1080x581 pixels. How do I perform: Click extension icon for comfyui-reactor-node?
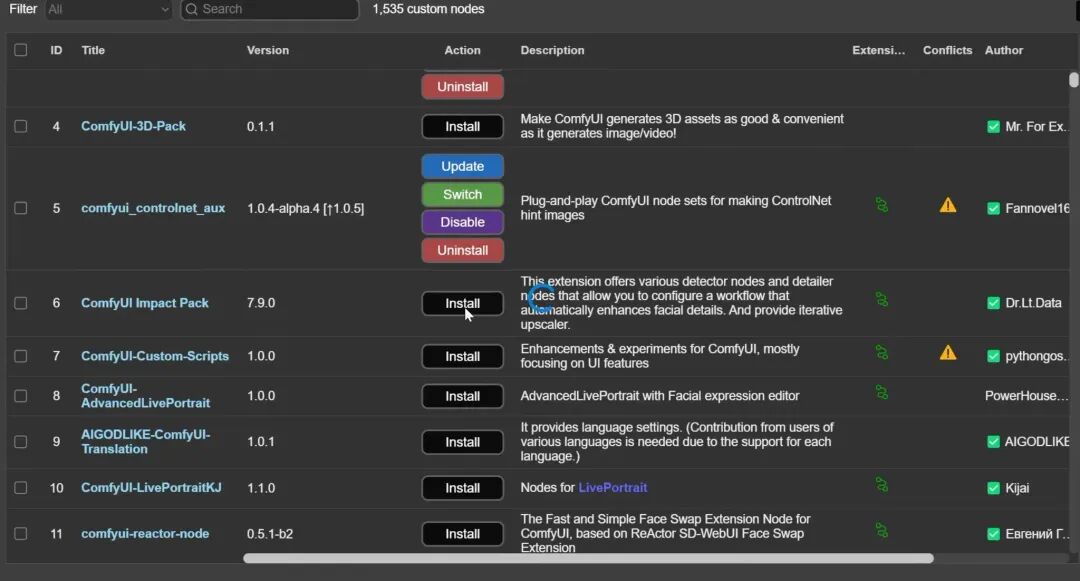pos(882,530)
